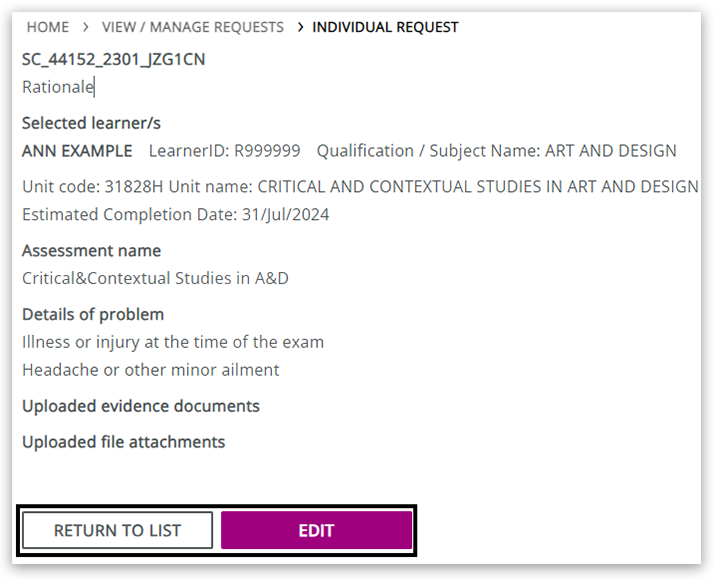Select the qualification name ART AND DESIGN
The height and width of the screenshot is (582, 719).
point(610,151)
